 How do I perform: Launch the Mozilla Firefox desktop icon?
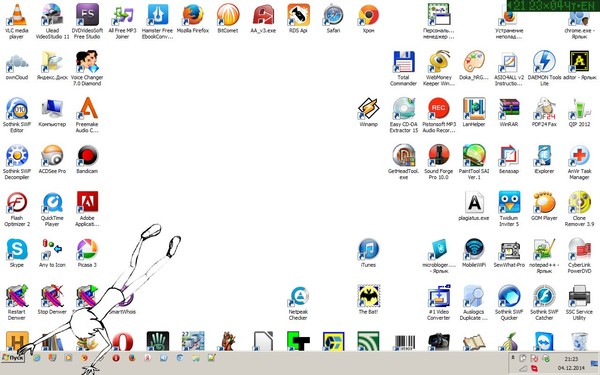point(193,18)
